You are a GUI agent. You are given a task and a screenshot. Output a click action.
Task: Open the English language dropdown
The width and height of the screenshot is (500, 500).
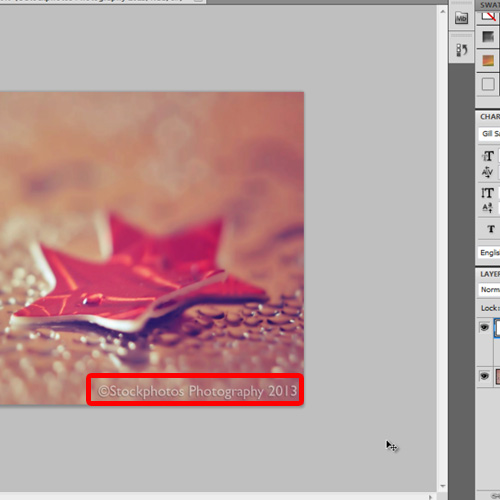pos(489,253)
